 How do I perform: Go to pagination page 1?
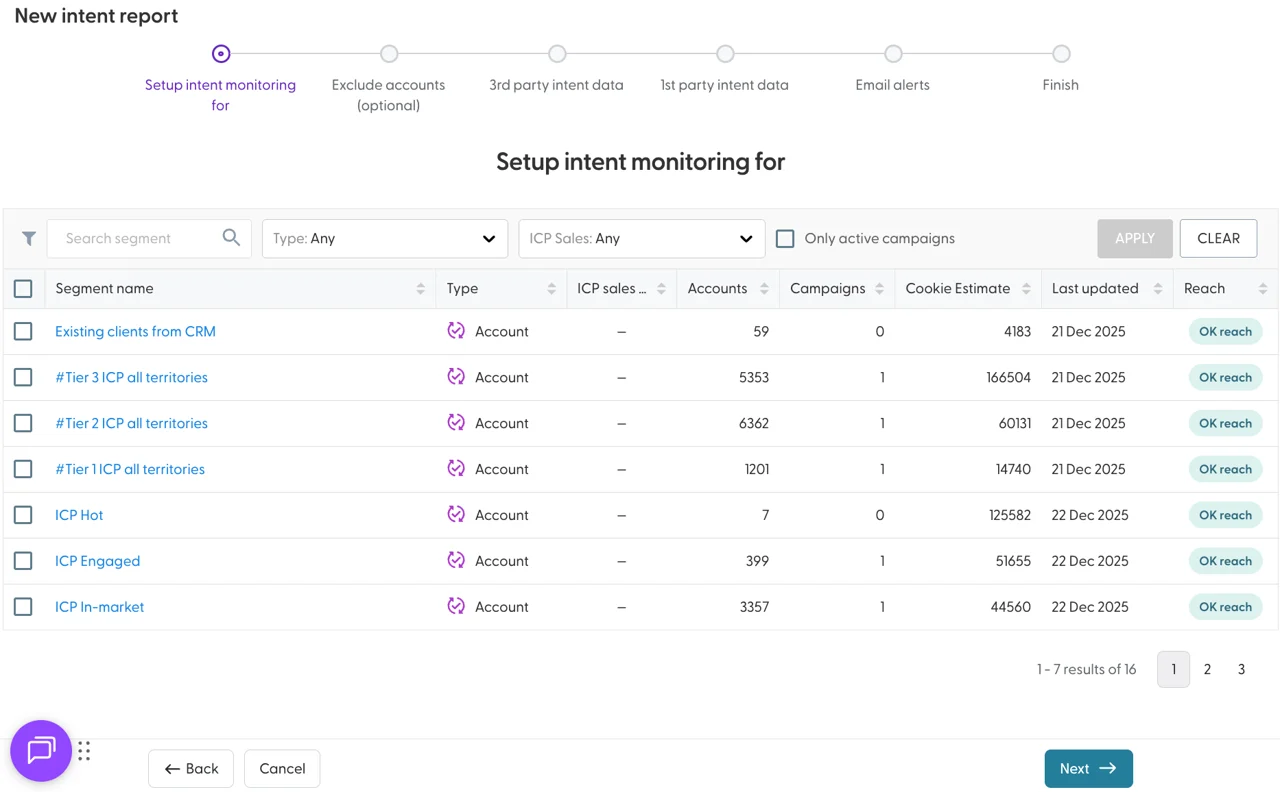1174,669
